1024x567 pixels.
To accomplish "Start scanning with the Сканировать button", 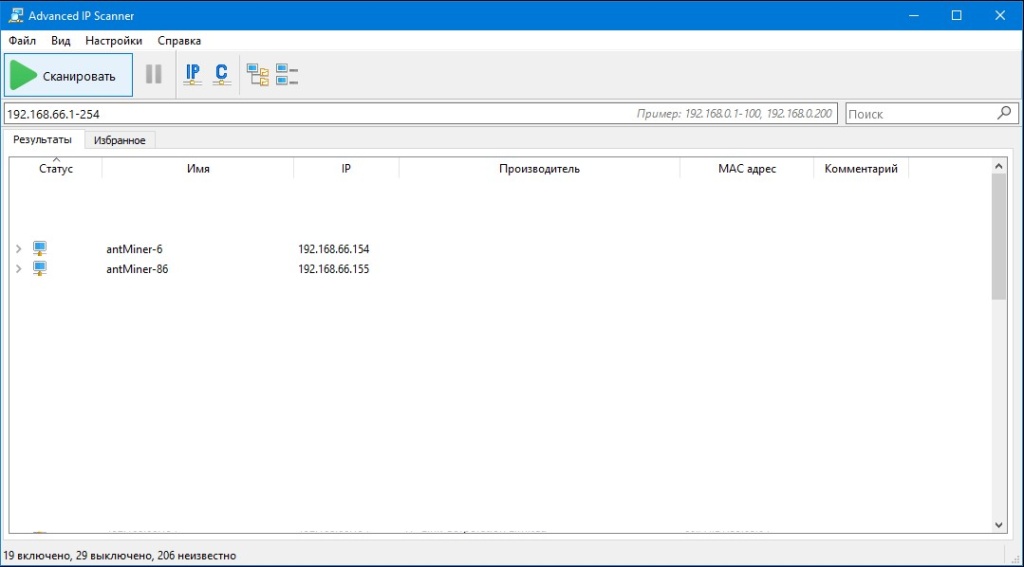I will [68, 75].
